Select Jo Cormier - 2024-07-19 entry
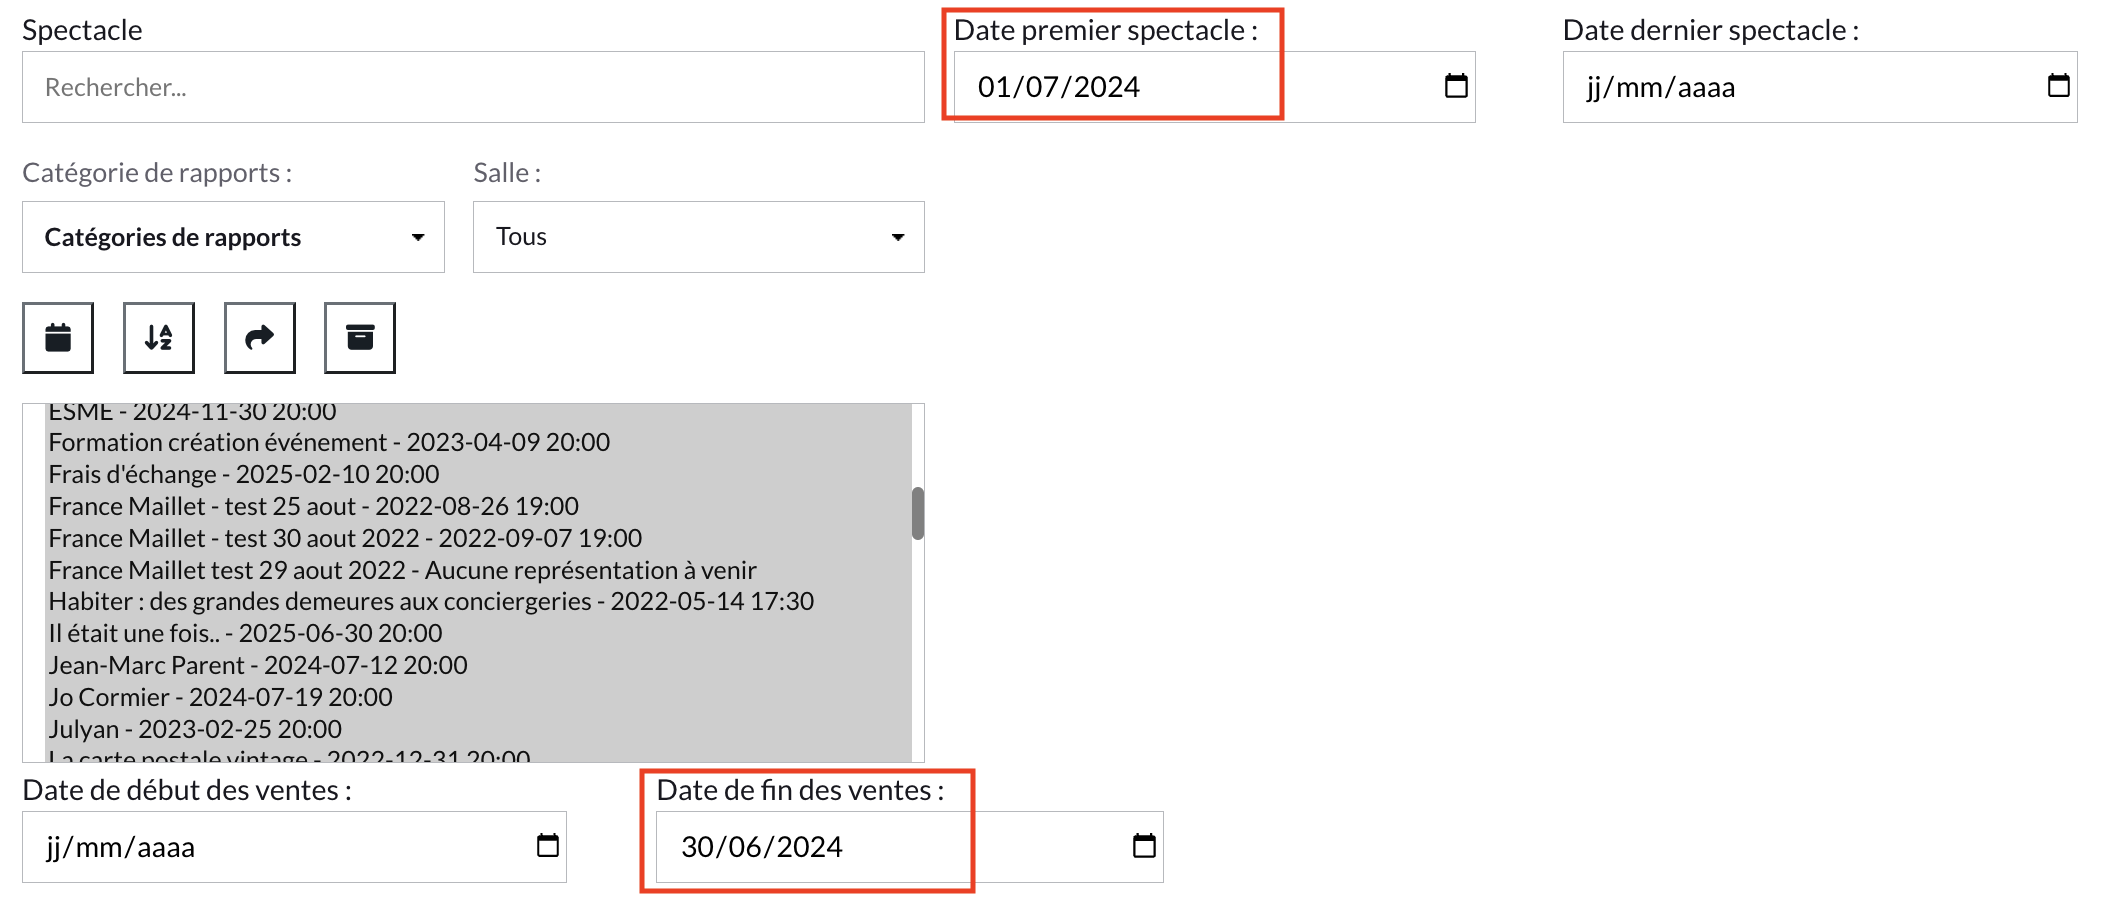The width and height of the screenshot is (2102, 900). (x=220, y=698)
